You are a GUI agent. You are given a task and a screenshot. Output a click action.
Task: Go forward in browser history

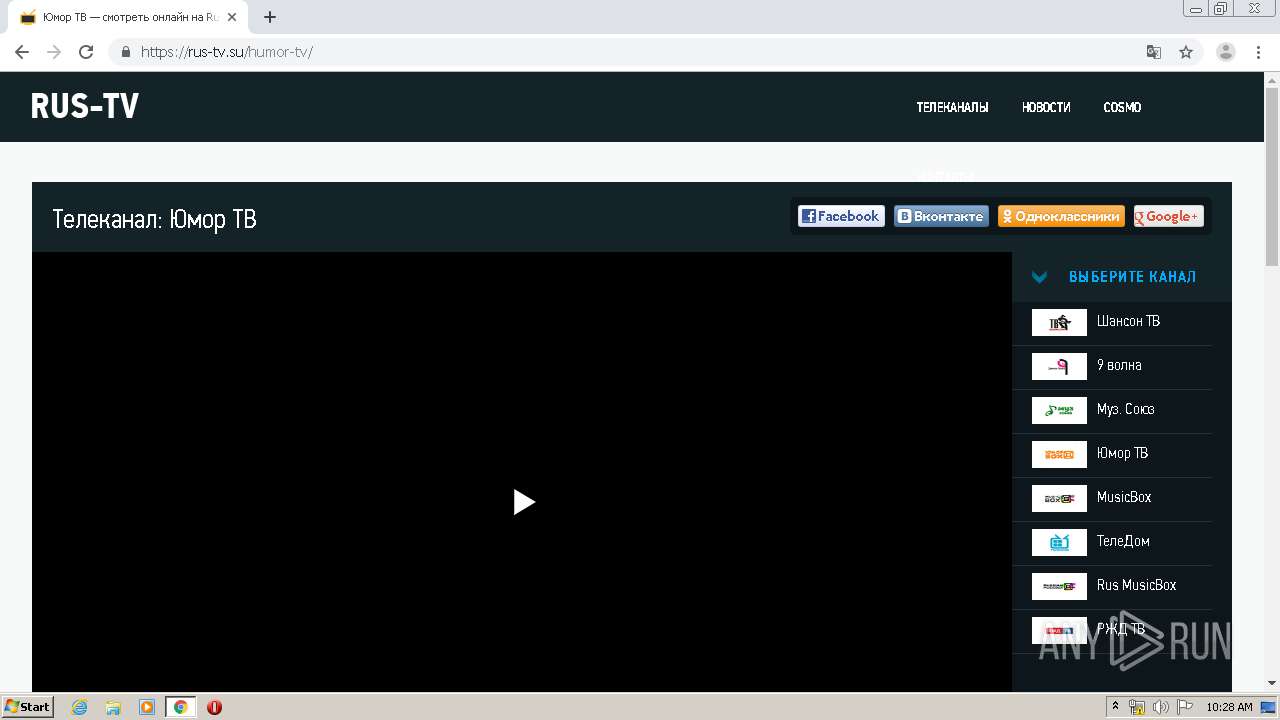(54, 52)
